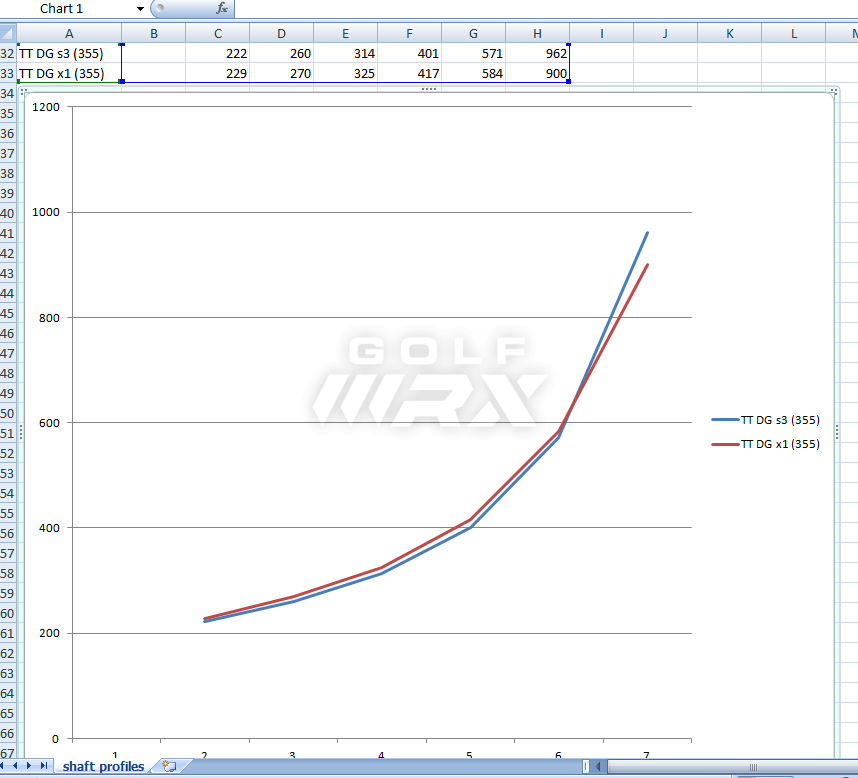Click the Insert Worksheet tab icon
Screen dimensions: 858x778
(168, 766)
